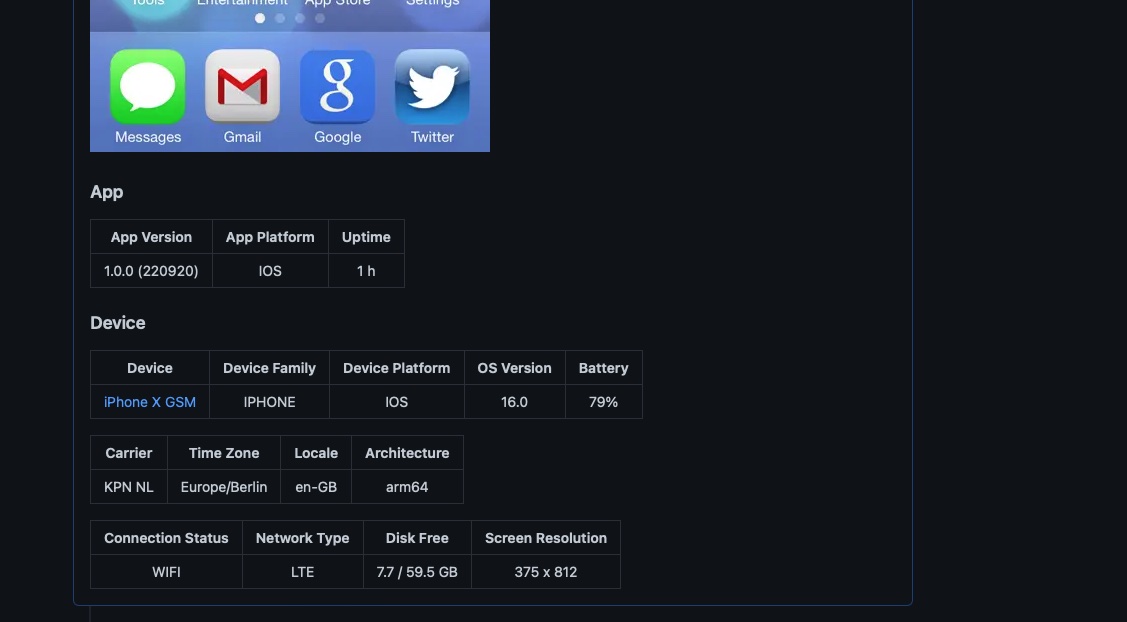
Task: Select the App Version column header
Action: (151, 237)
